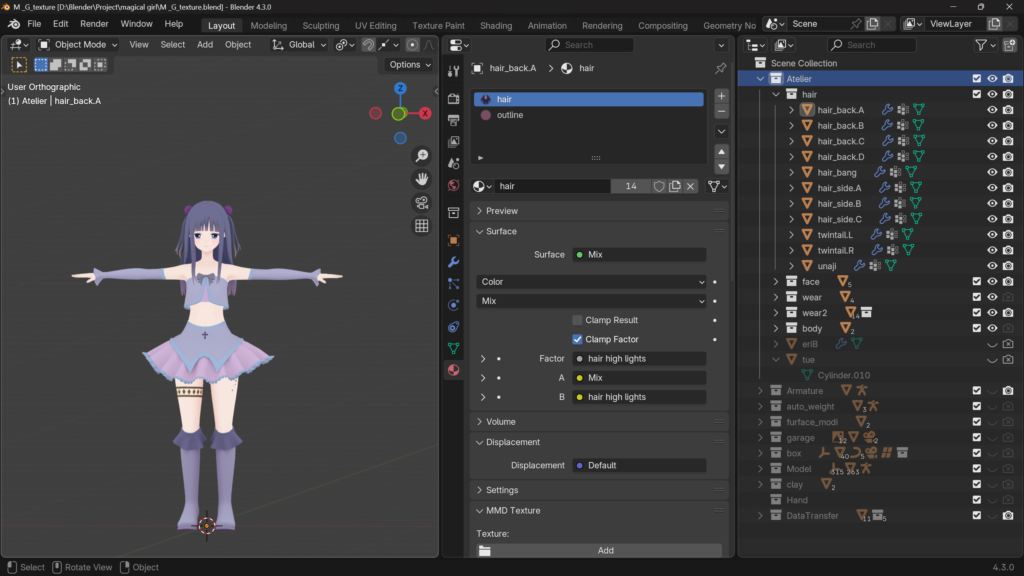Screen dimensions: 1024x576
Task: Switch orthographic/perspective with the grid icon
Action: point(422,226)
